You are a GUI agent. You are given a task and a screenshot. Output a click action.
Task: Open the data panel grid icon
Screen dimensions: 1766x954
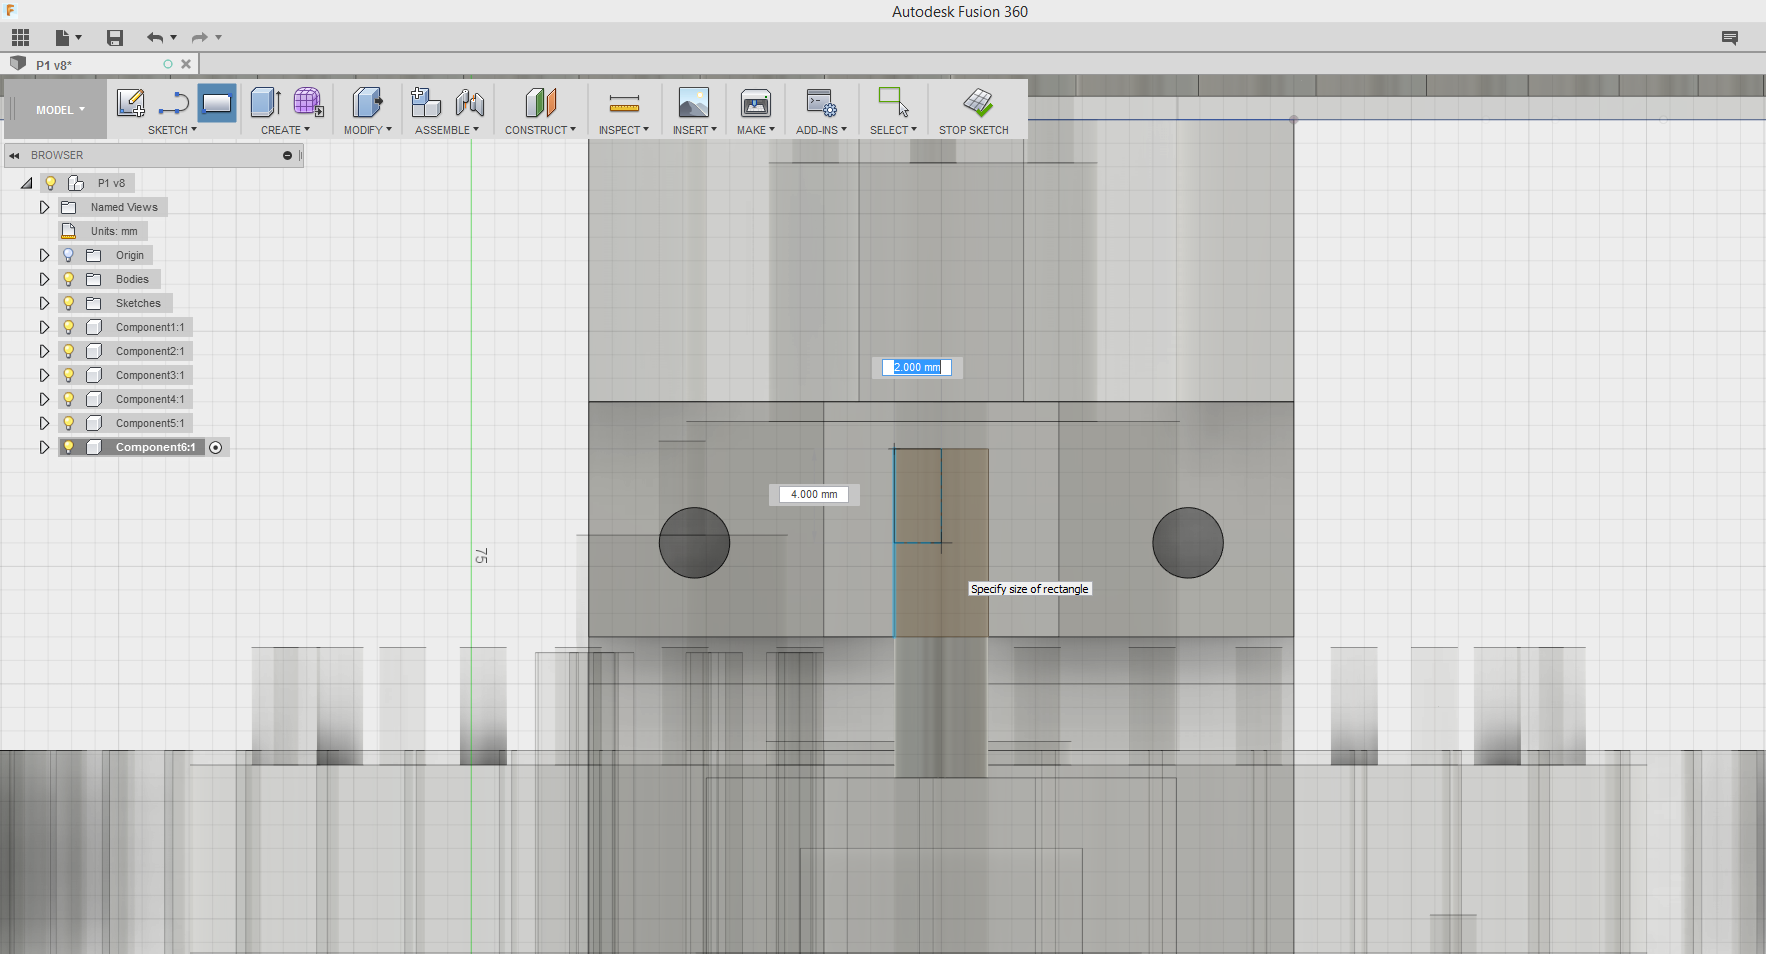click(21, 38)
